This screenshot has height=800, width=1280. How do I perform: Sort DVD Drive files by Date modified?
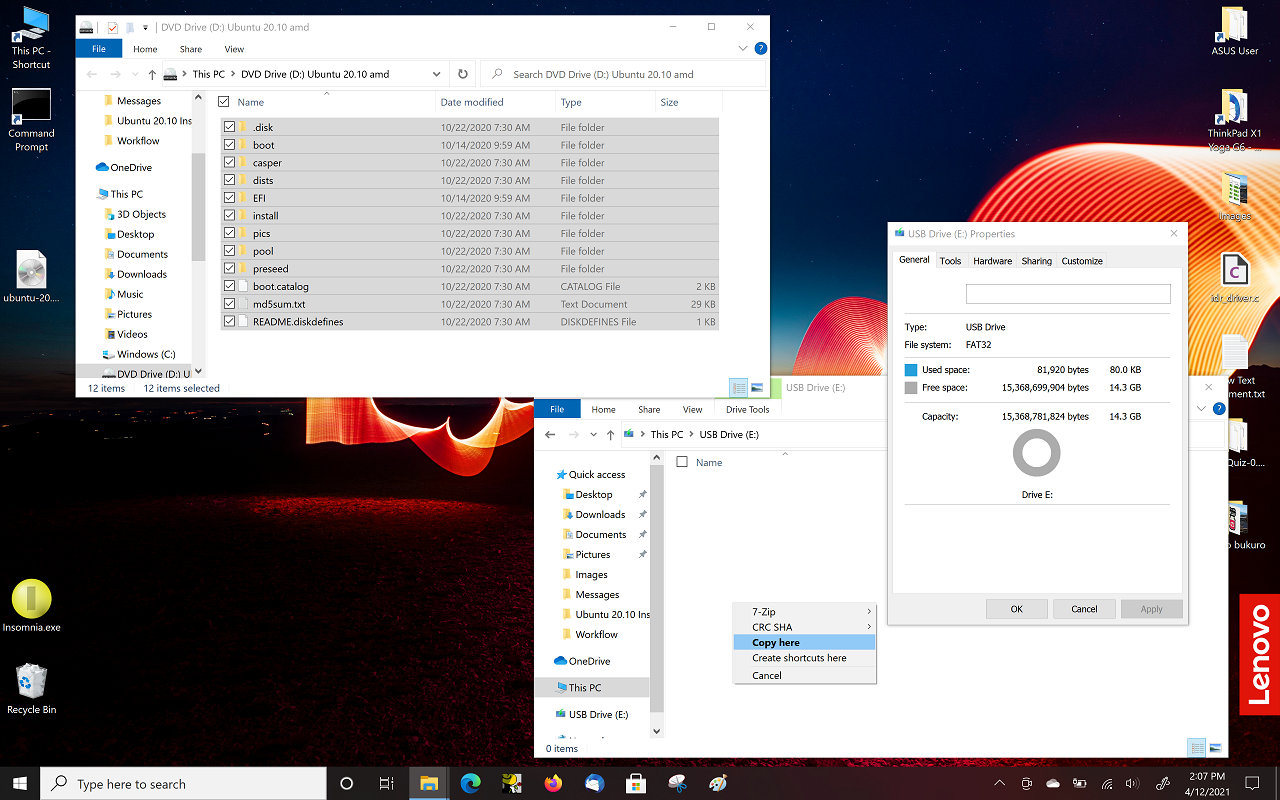point(472,102)
